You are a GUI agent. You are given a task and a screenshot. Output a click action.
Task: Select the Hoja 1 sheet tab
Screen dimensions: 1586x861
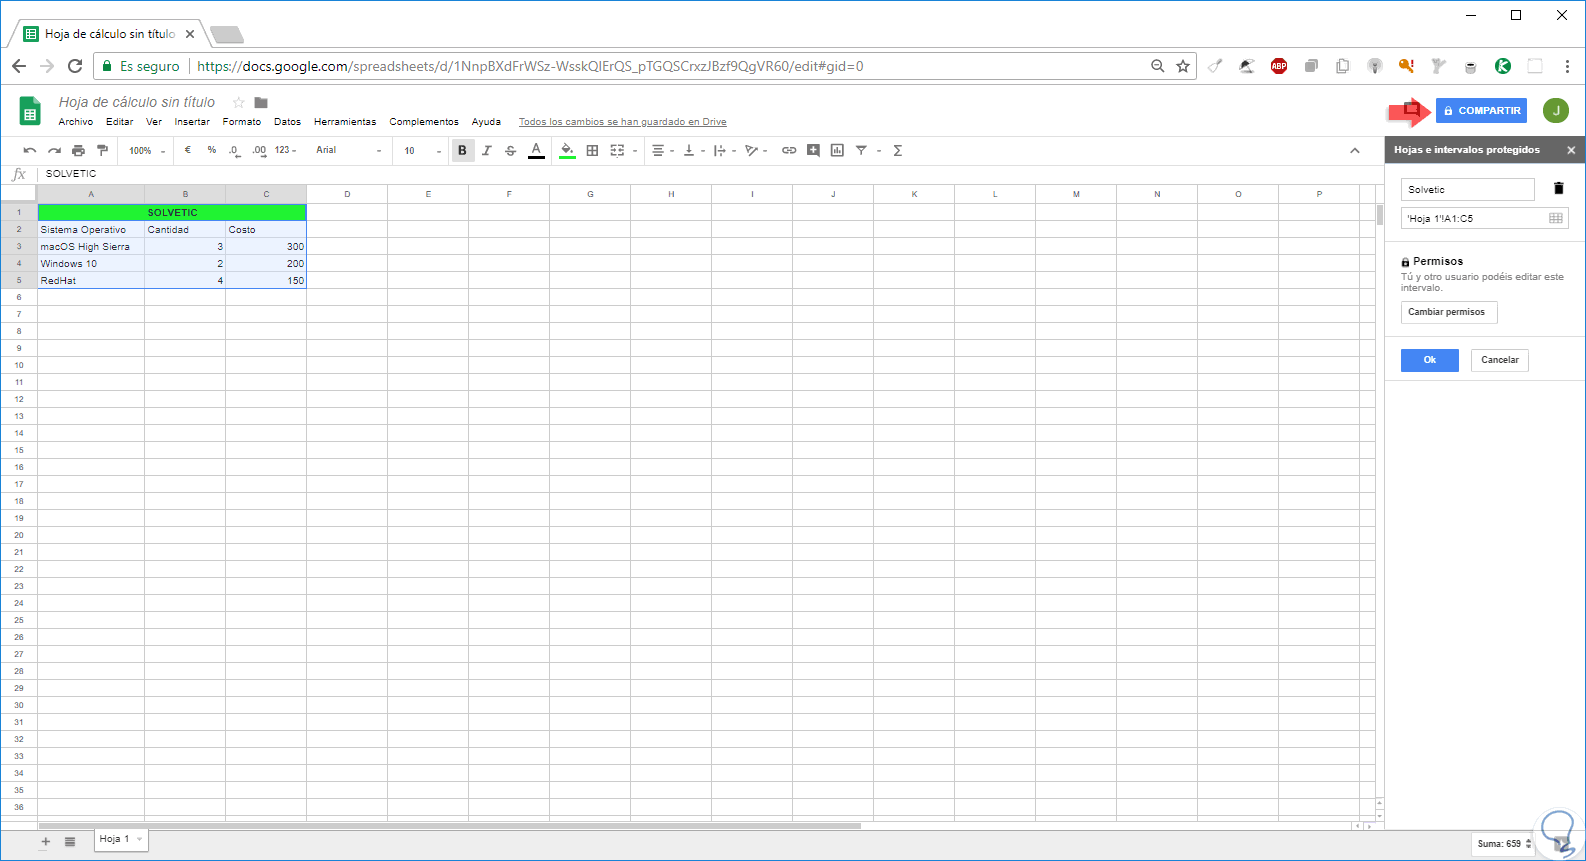click(x=122, y=840)
